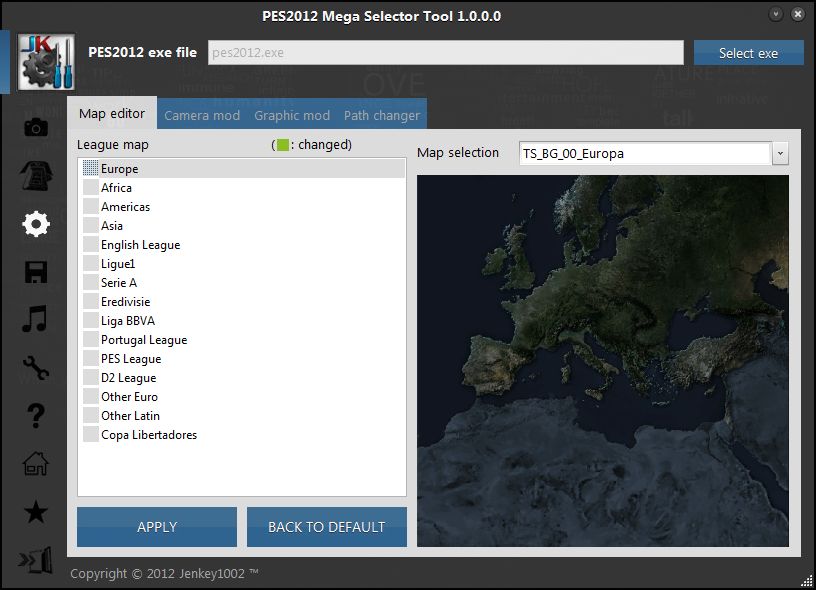Click the camera icon in the sidebar
The width and height of the screenshot is (816, 590).
36,127
